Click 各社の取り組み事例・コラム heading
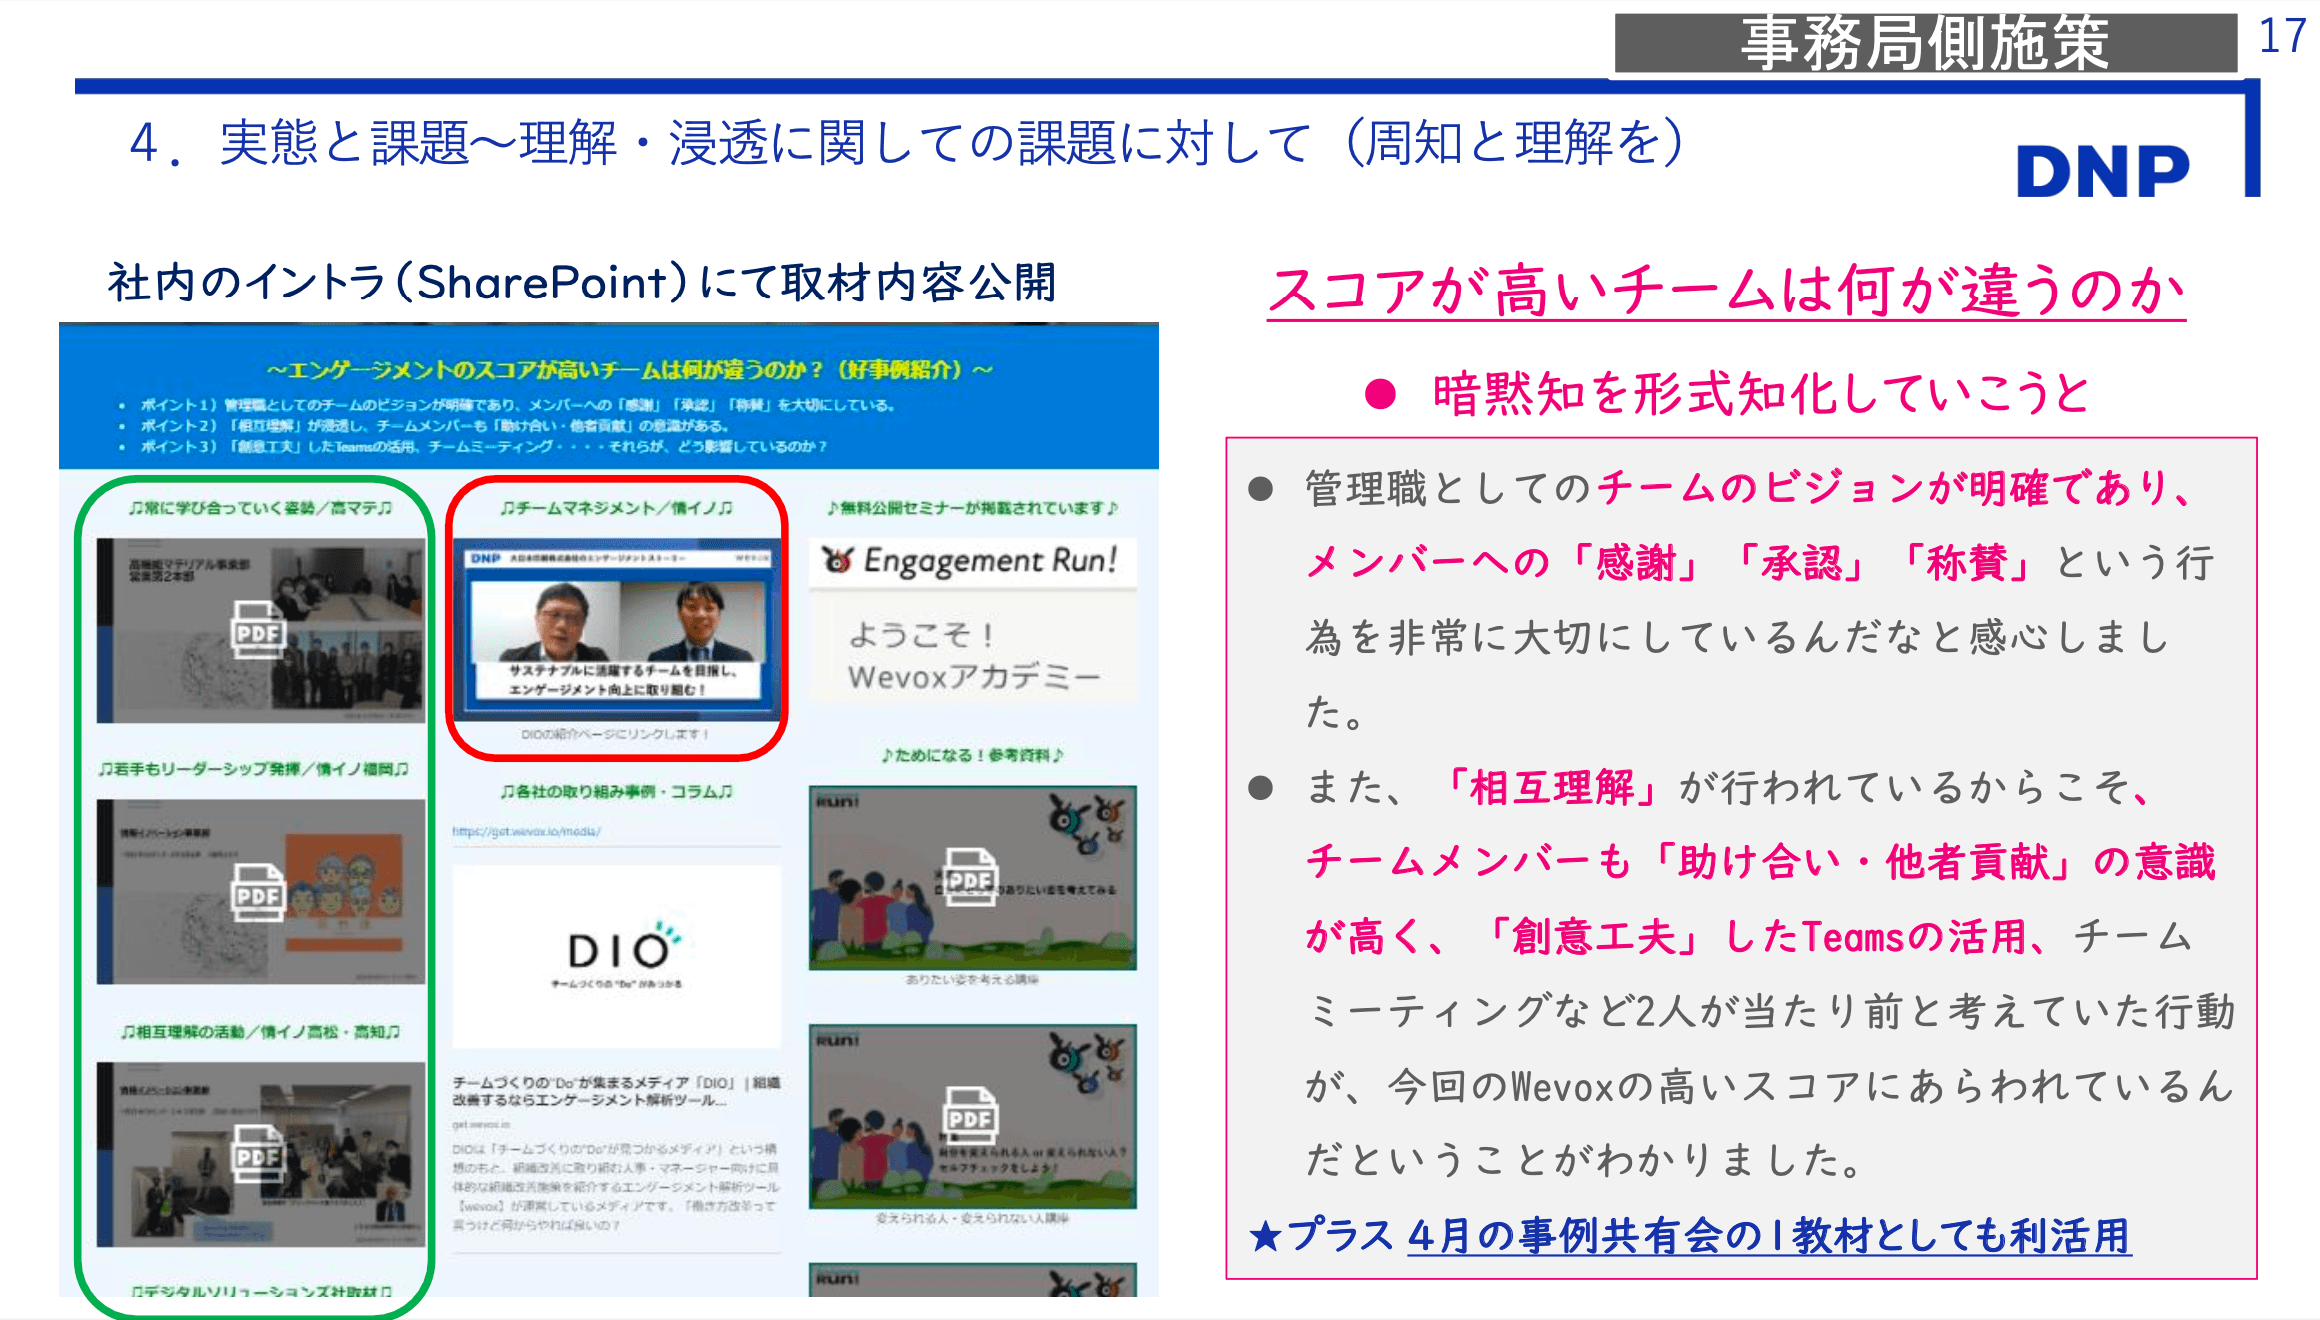Viewport: 2320px width, 1320px height. coord(616,791)
